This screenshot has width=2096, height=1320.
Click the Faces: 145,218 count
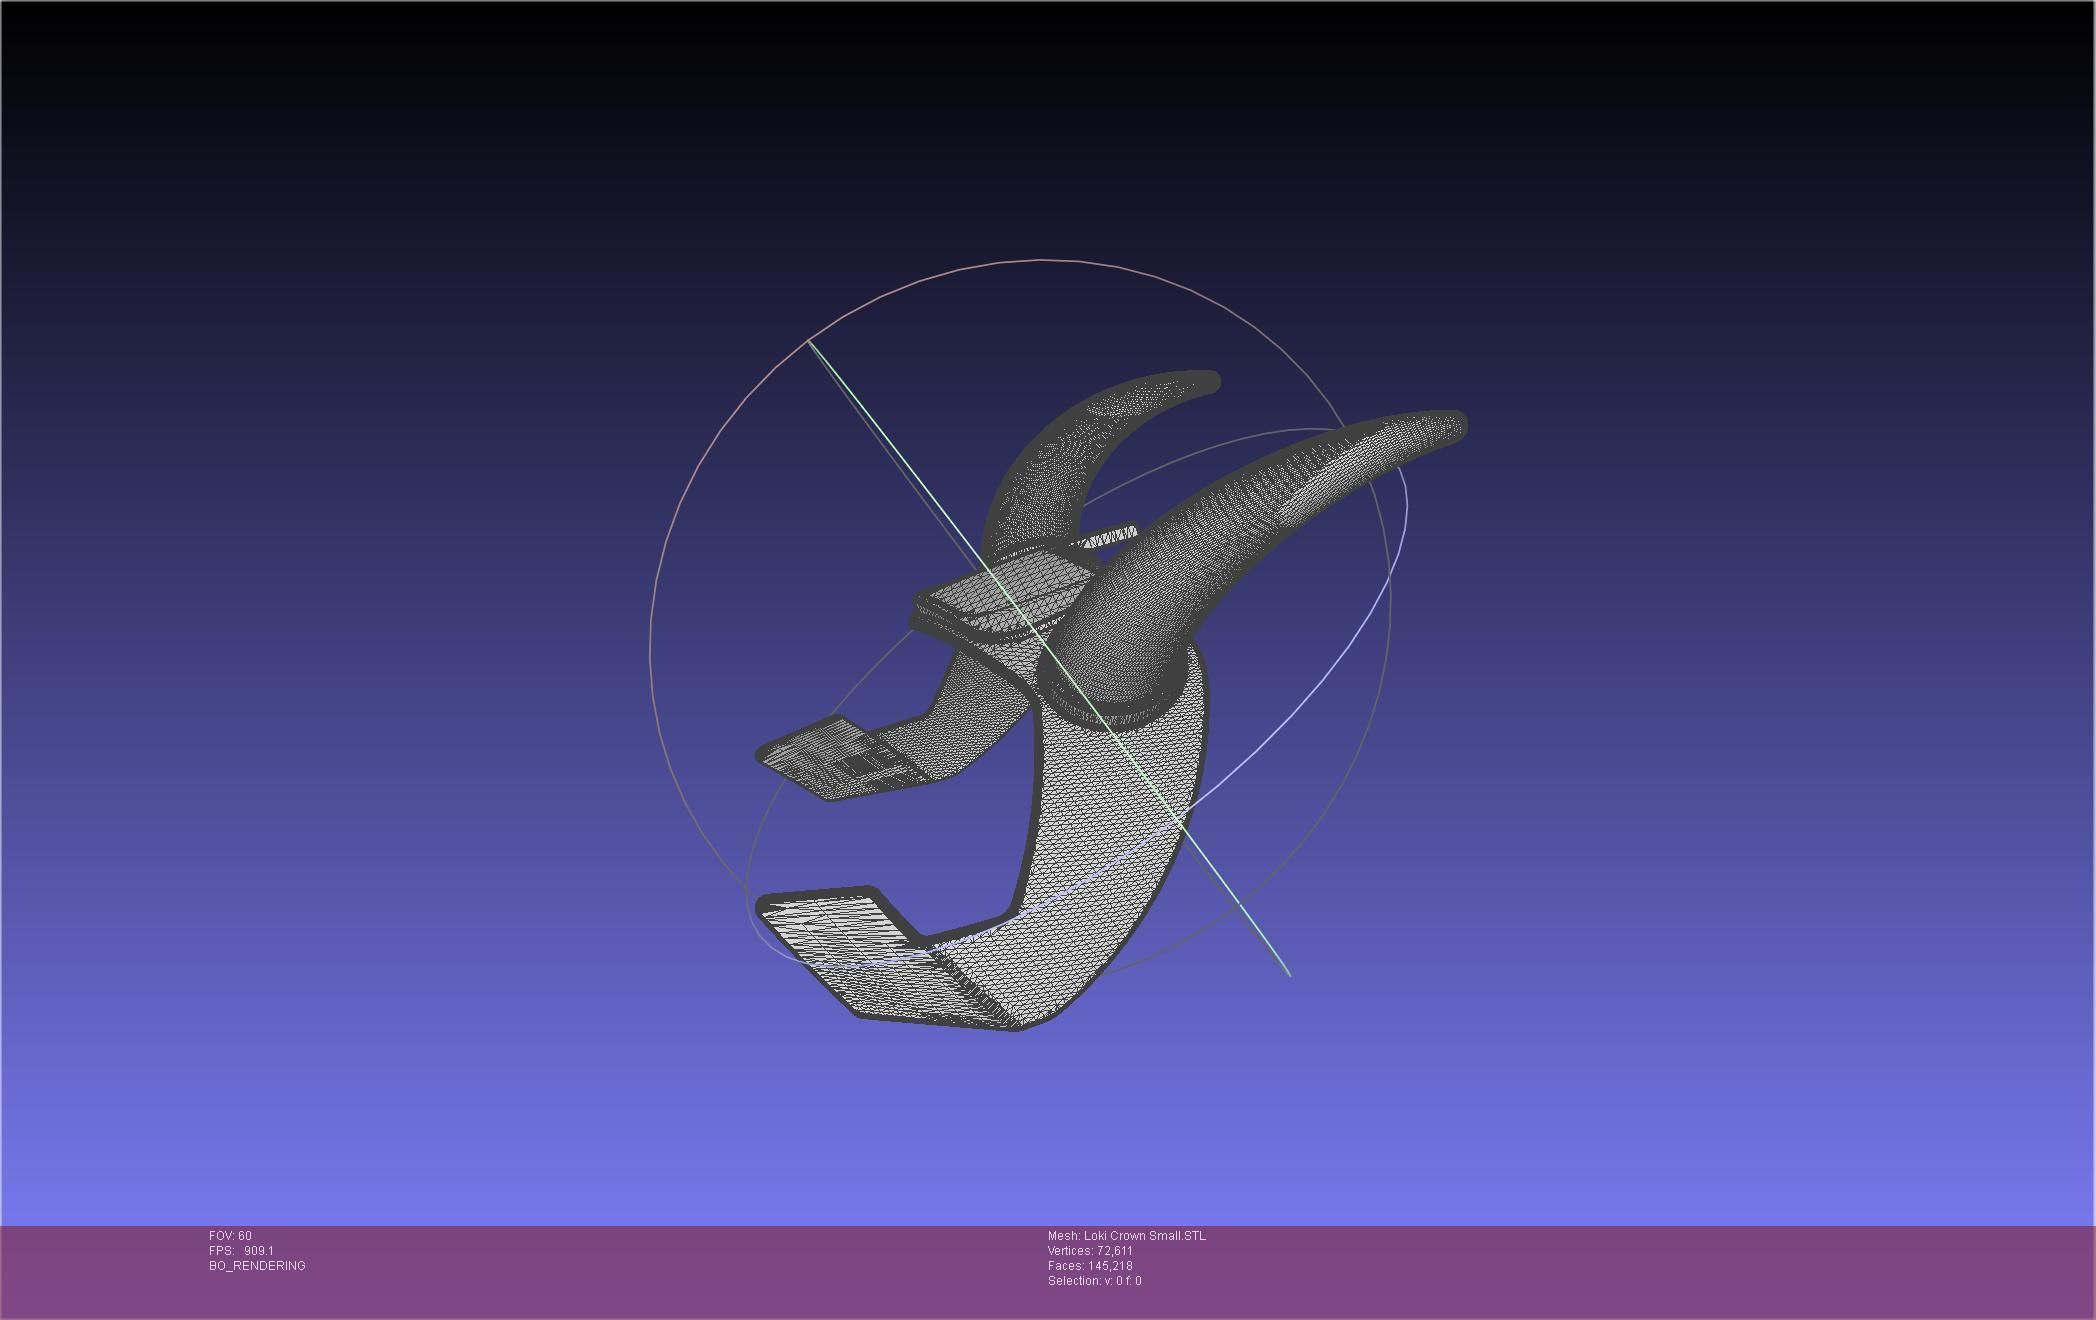tap(1090, 1266)
